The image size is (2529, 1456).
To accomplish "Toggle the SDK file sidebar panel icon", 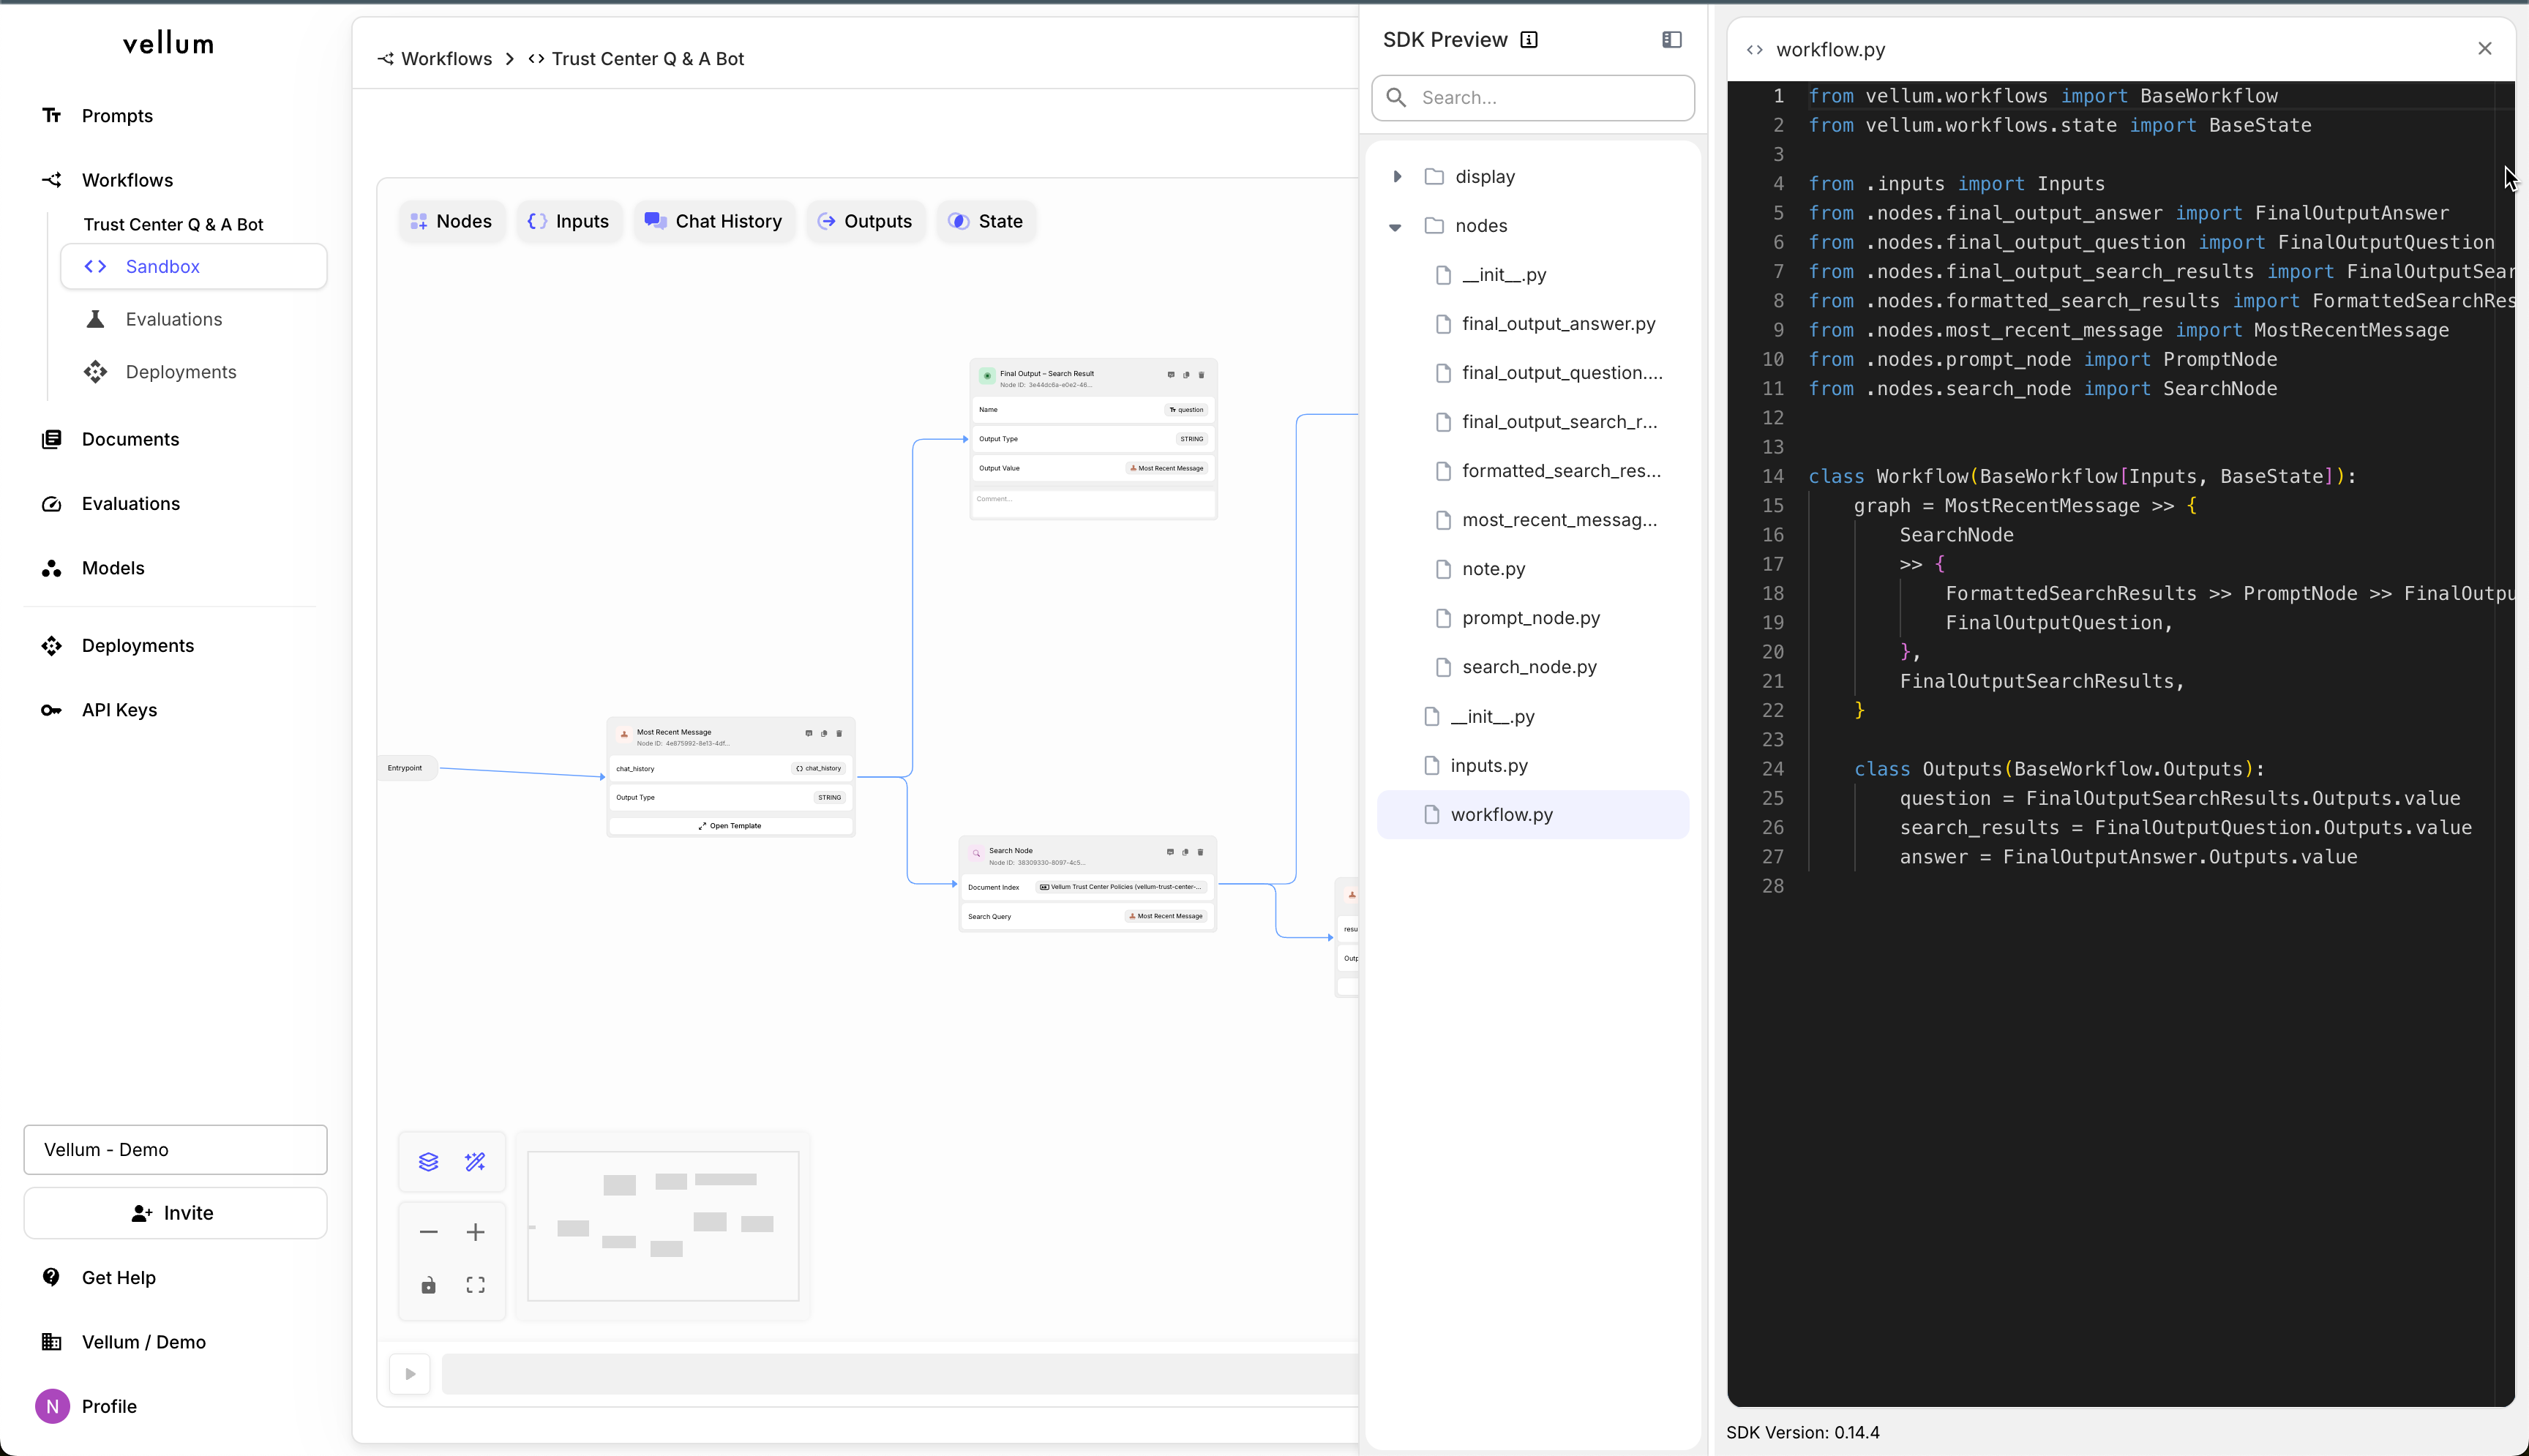I will point(1671,40).
